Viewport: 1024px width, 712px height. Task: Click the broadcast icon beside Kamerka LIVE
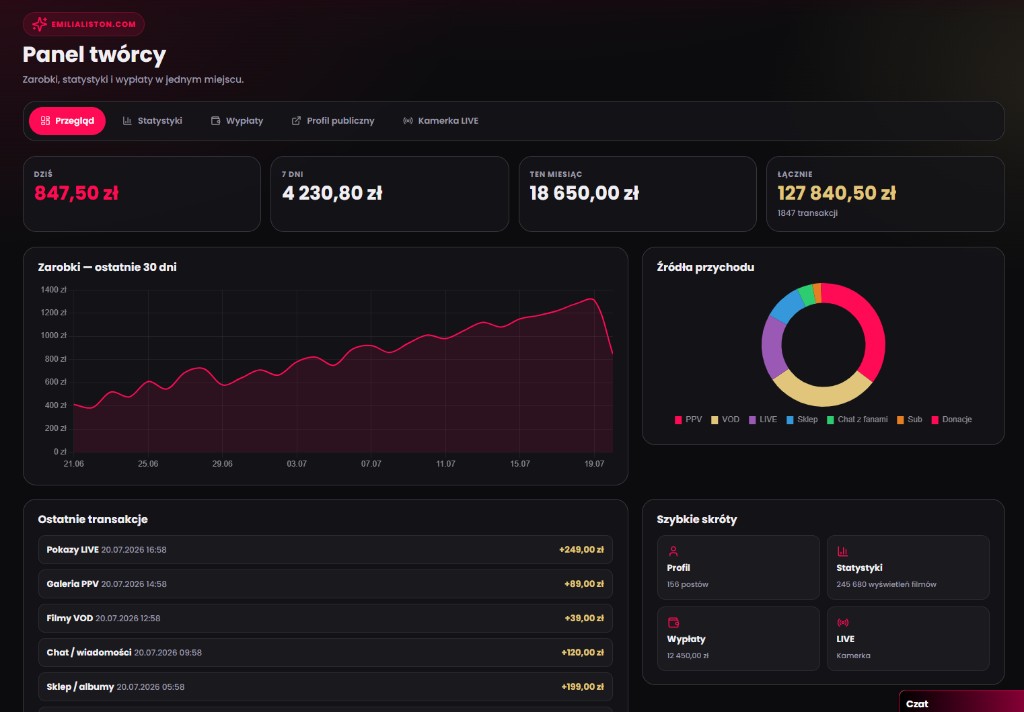tap(408, 121)
